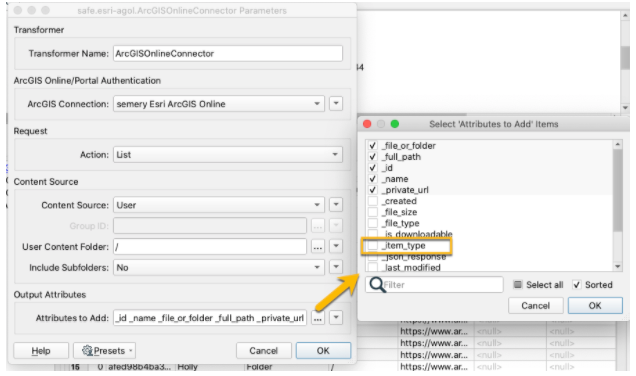
Task: Open ellipsis browser for User Content Folder
Action: click(x=318, y=247)
